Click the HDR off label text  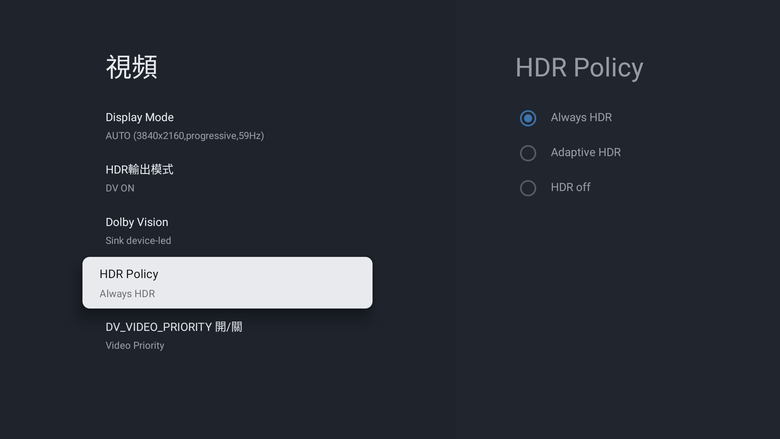point(571,187)
